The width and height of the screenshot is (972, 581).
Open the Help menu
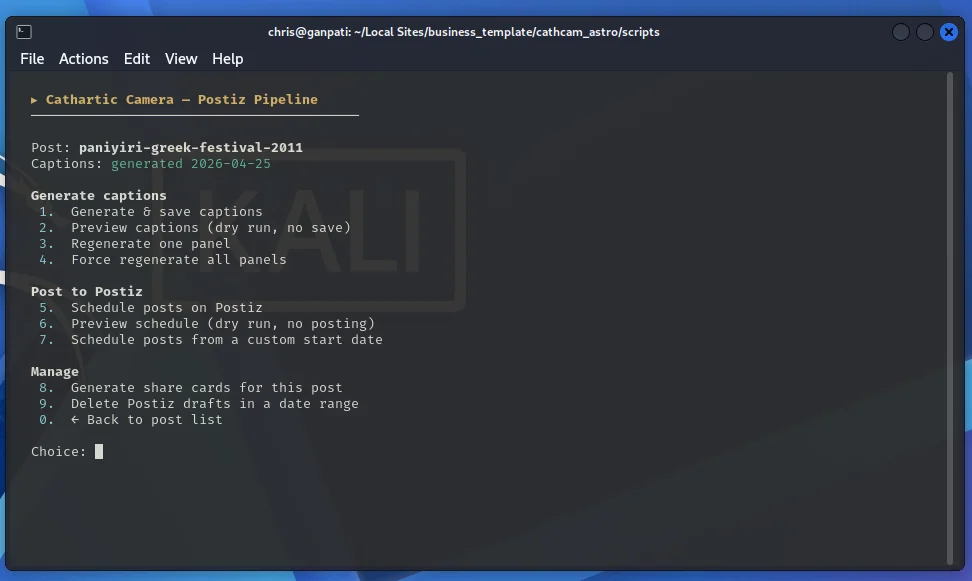[x=228, y=59]
